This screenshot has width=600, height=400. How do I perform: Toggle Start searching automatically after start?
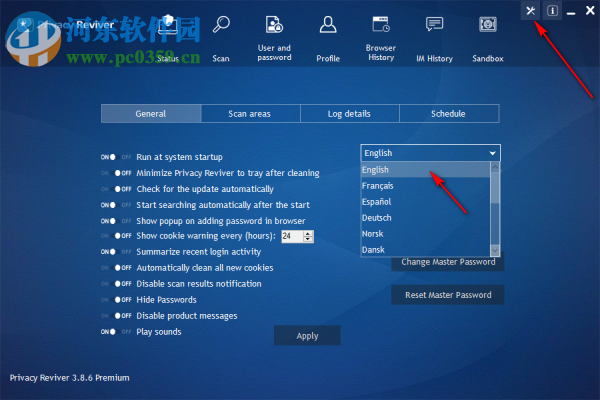(116, 205)
